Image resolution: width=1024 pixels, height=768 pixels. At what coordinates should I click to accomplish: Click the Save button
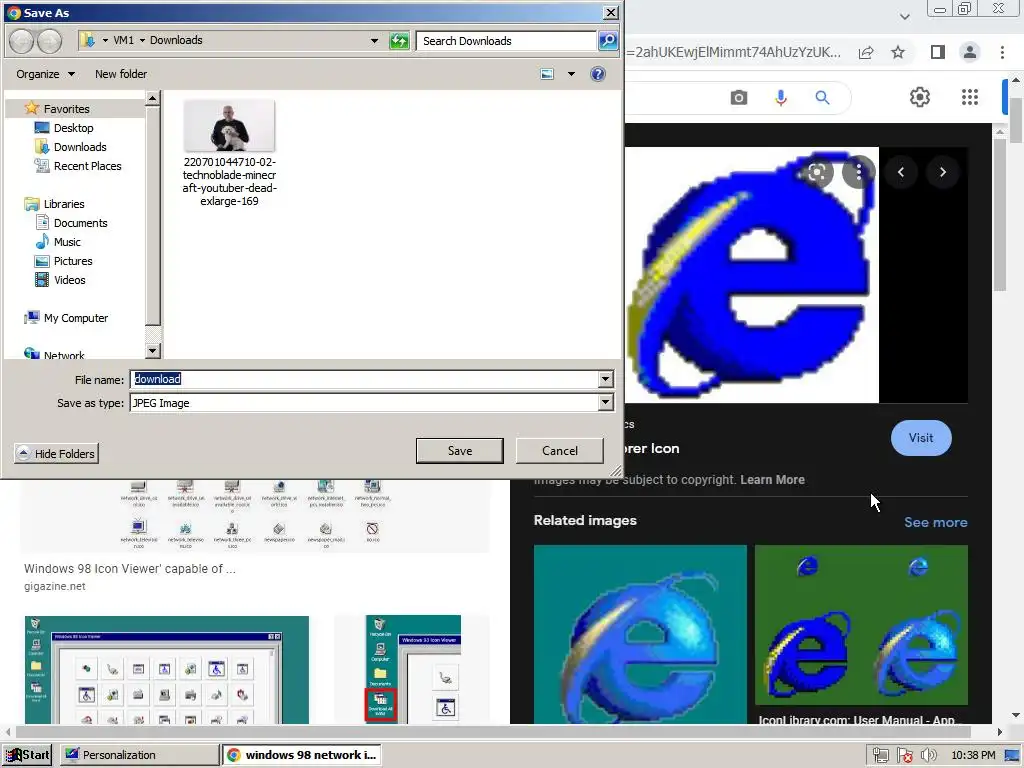coord(460,451)
